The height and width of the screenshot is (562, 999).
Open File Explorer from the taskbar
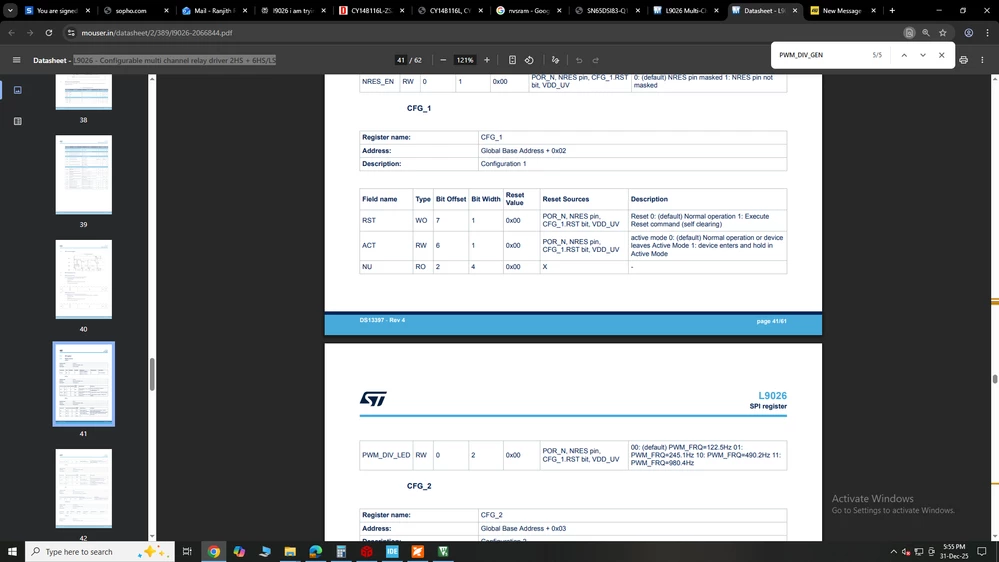[x=290, y=551]
